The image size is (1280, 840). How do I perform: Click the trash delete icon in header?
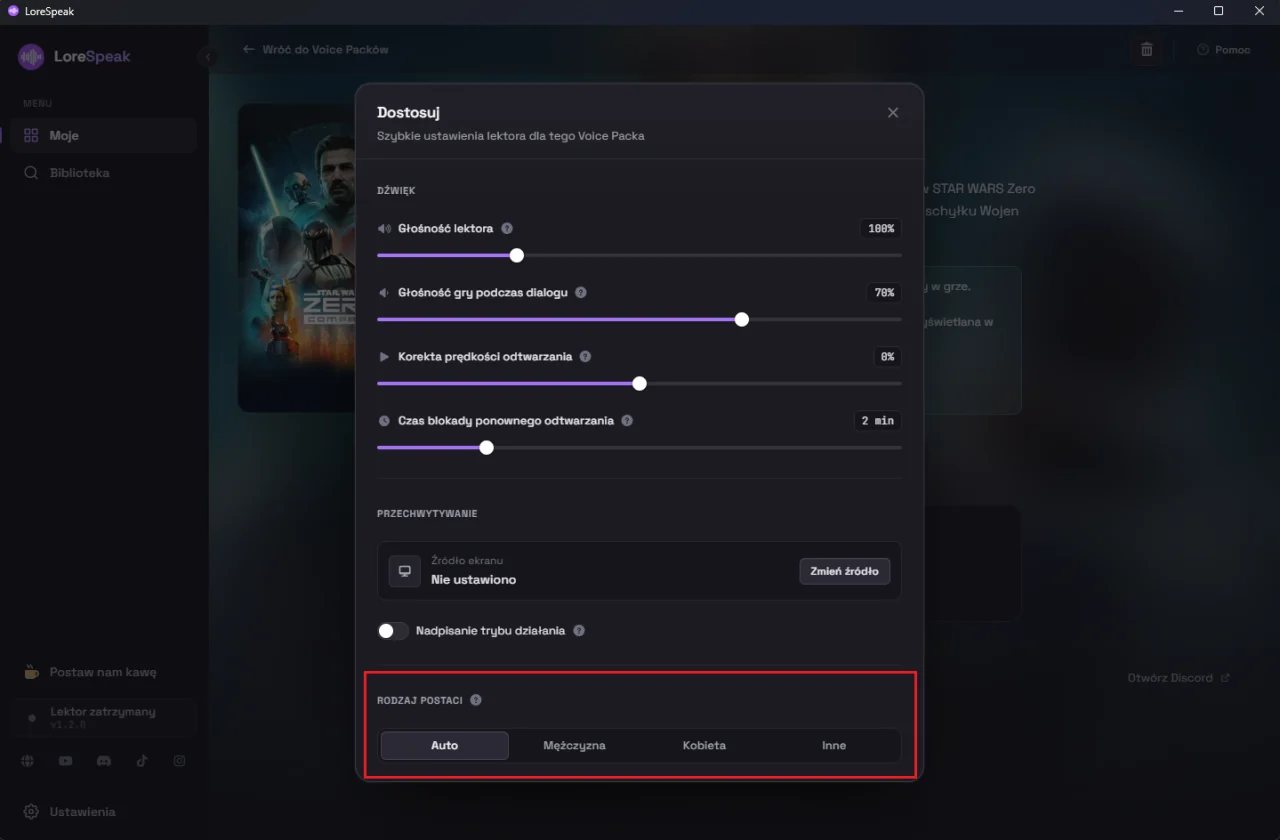pyautogui.click(x=1147, y=49)
